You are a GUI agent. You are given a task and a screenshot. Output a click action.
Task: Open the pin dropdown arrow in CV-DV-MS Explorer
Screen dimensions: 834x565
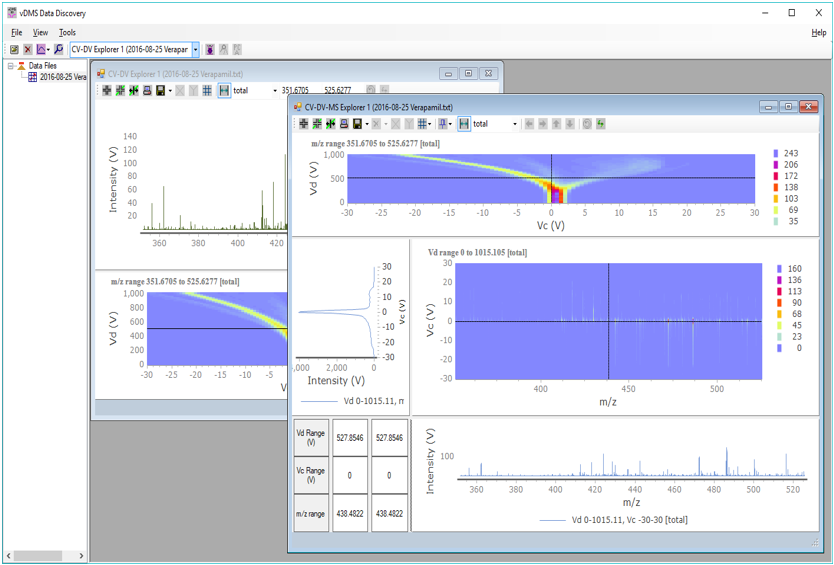pos(450,124)
